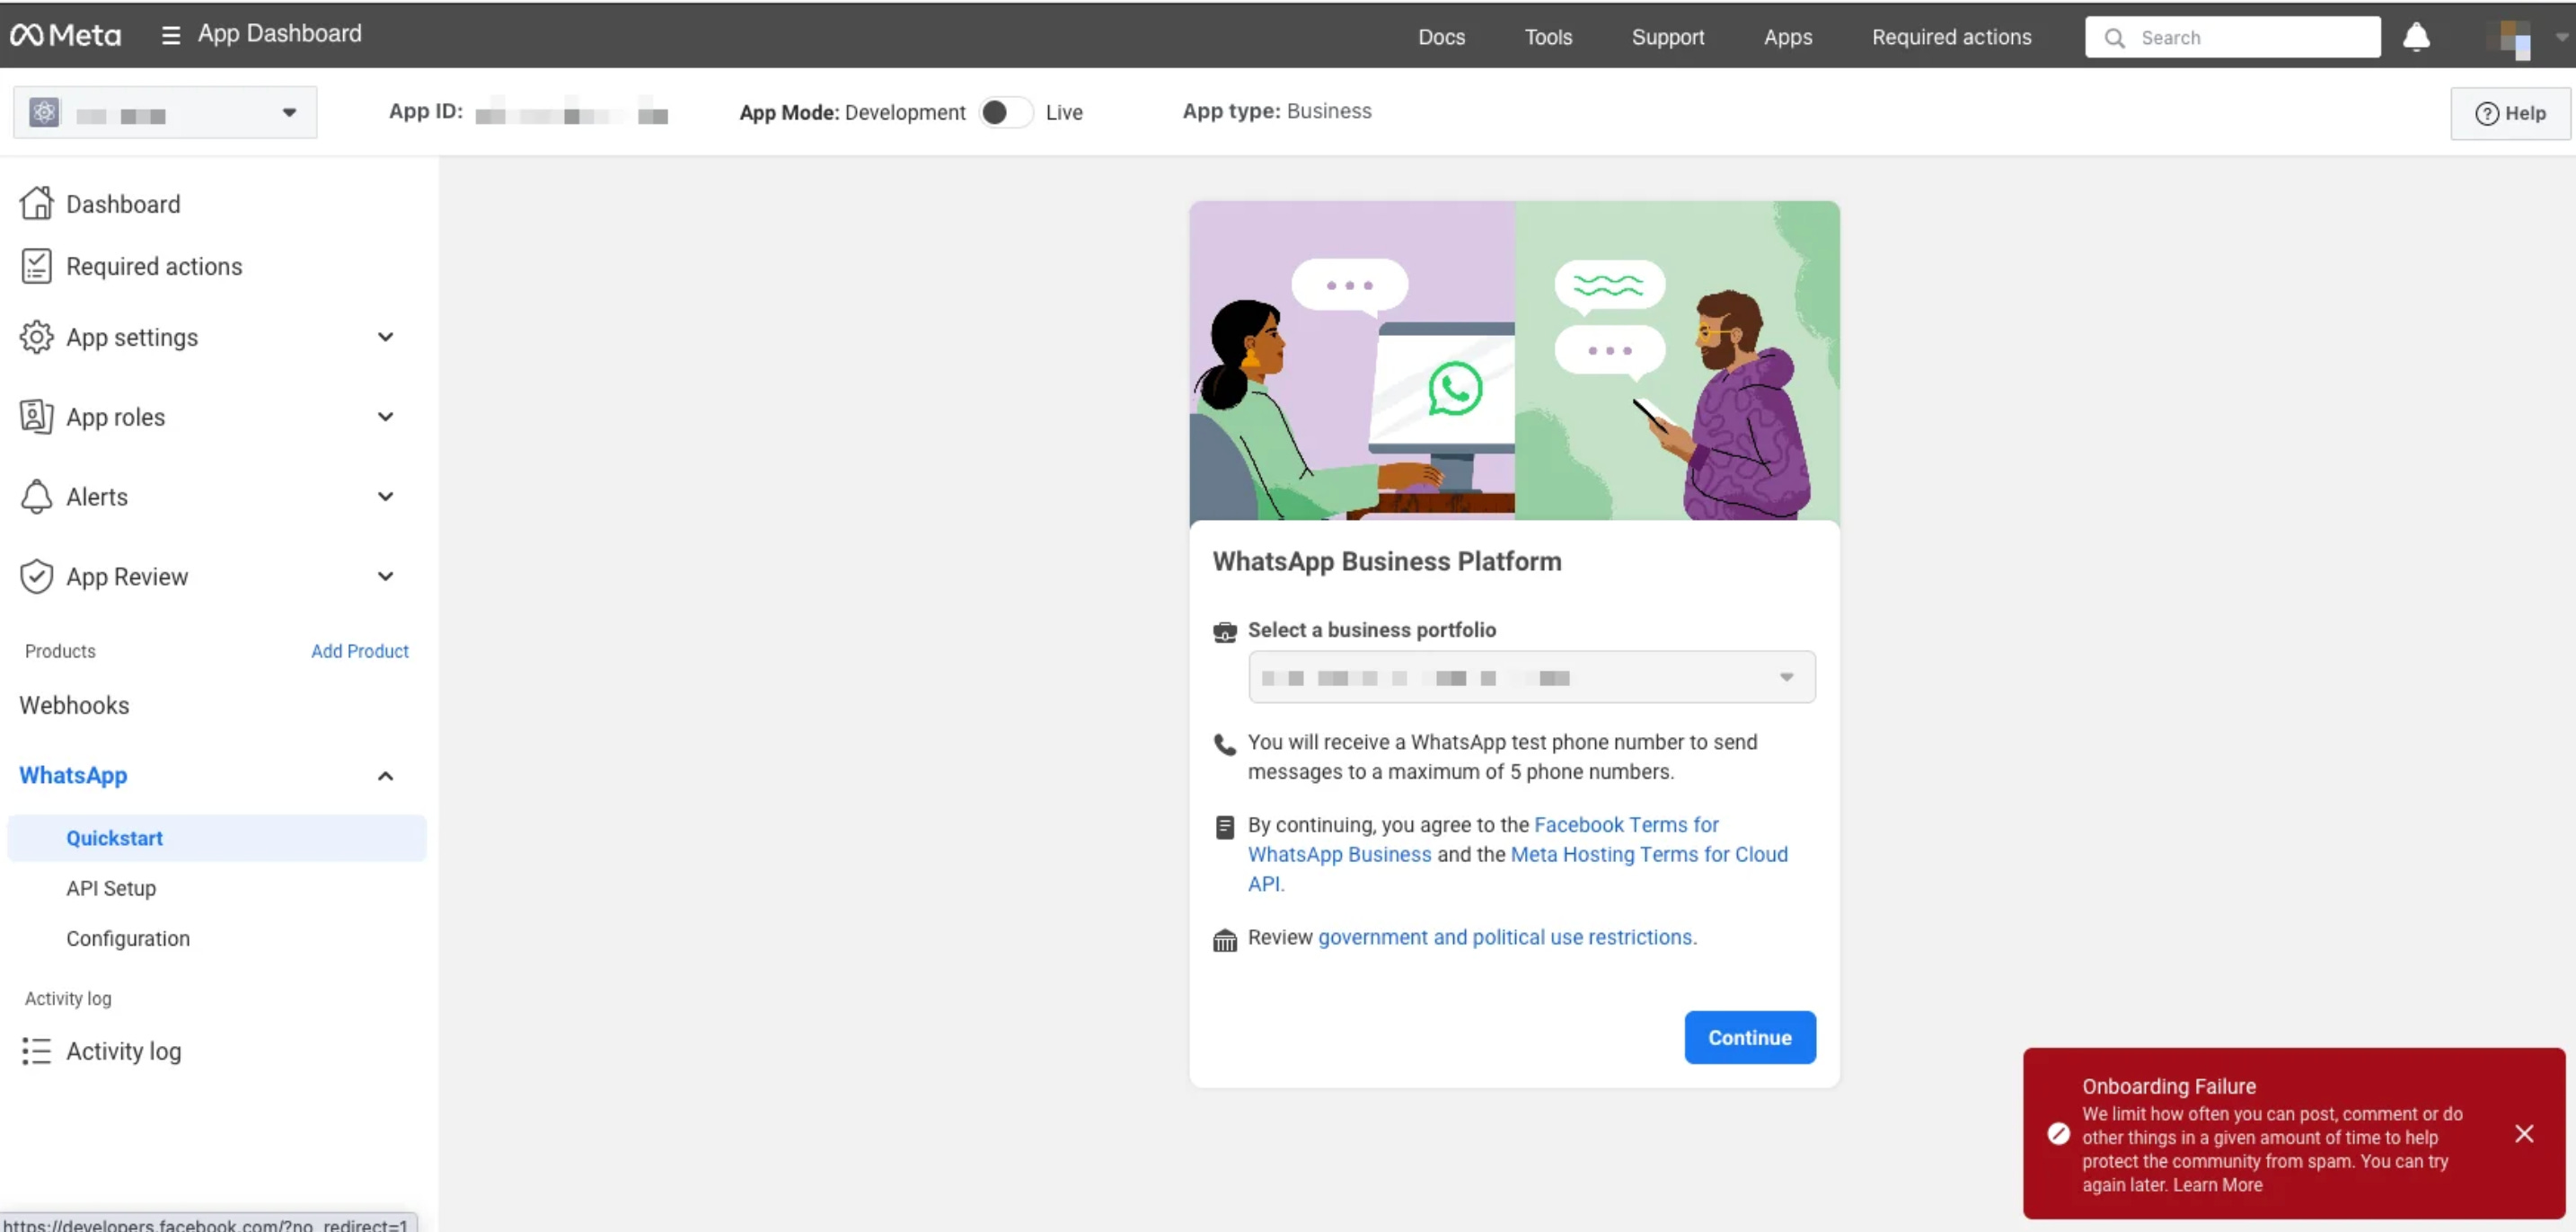Click the Activity log list icon
The width and height of the screenshot is (2576, 1232).
[x=36, y=1051]
